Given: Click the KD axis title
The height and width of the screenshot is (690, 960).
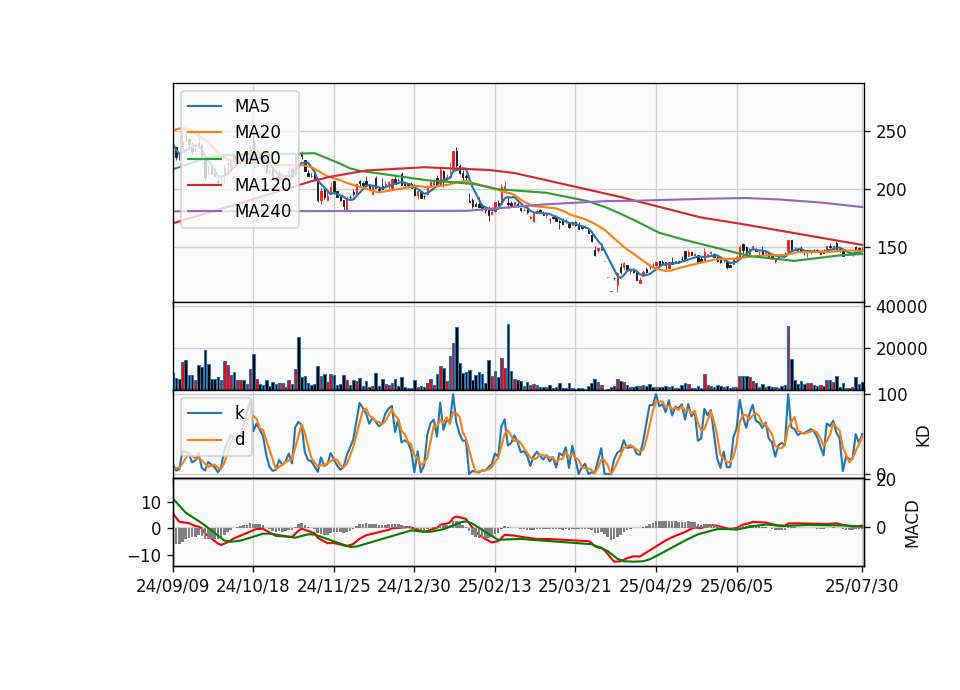Looking at the screenshot, I should pyautogui.click(x=923, y=436).
